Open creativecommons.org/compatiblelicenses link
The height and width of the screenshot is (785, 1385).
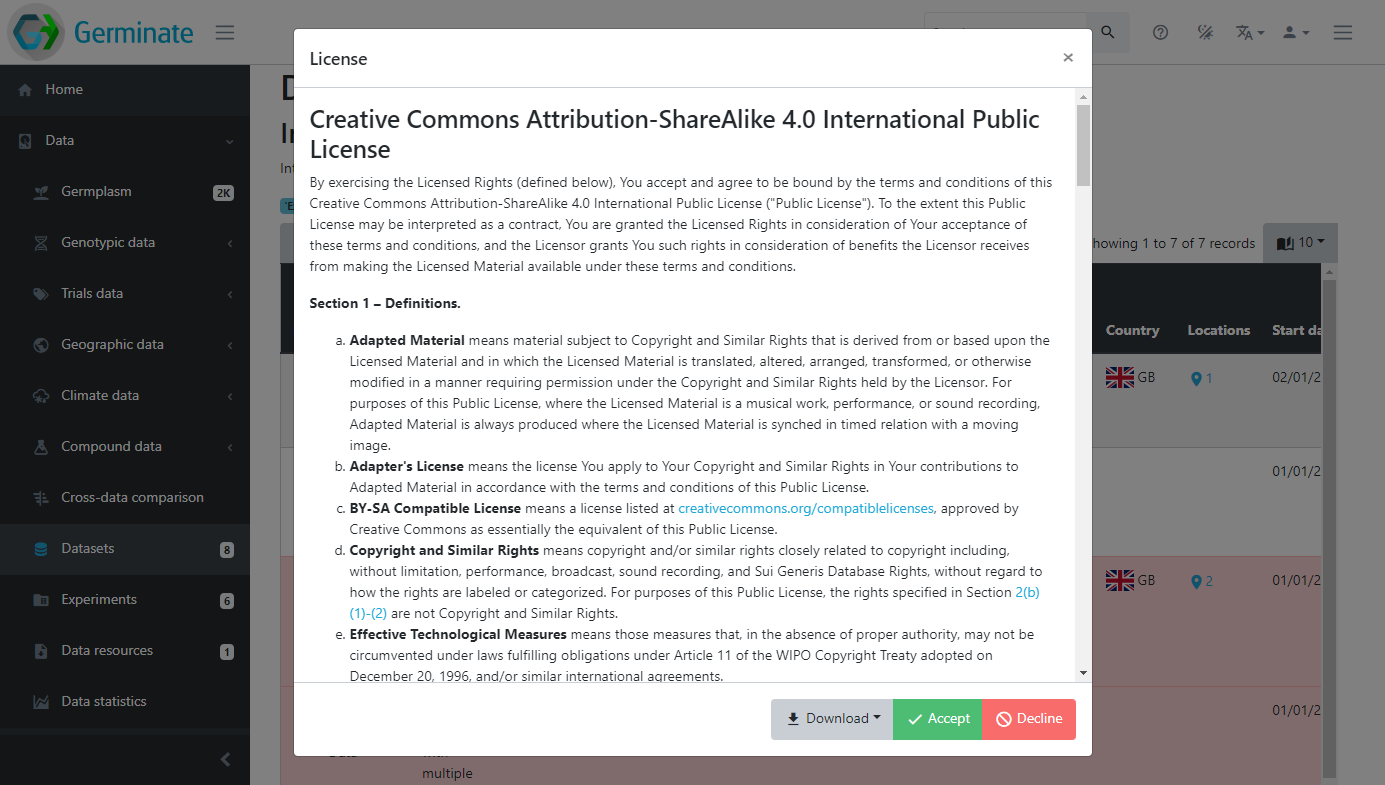point(805,508)
